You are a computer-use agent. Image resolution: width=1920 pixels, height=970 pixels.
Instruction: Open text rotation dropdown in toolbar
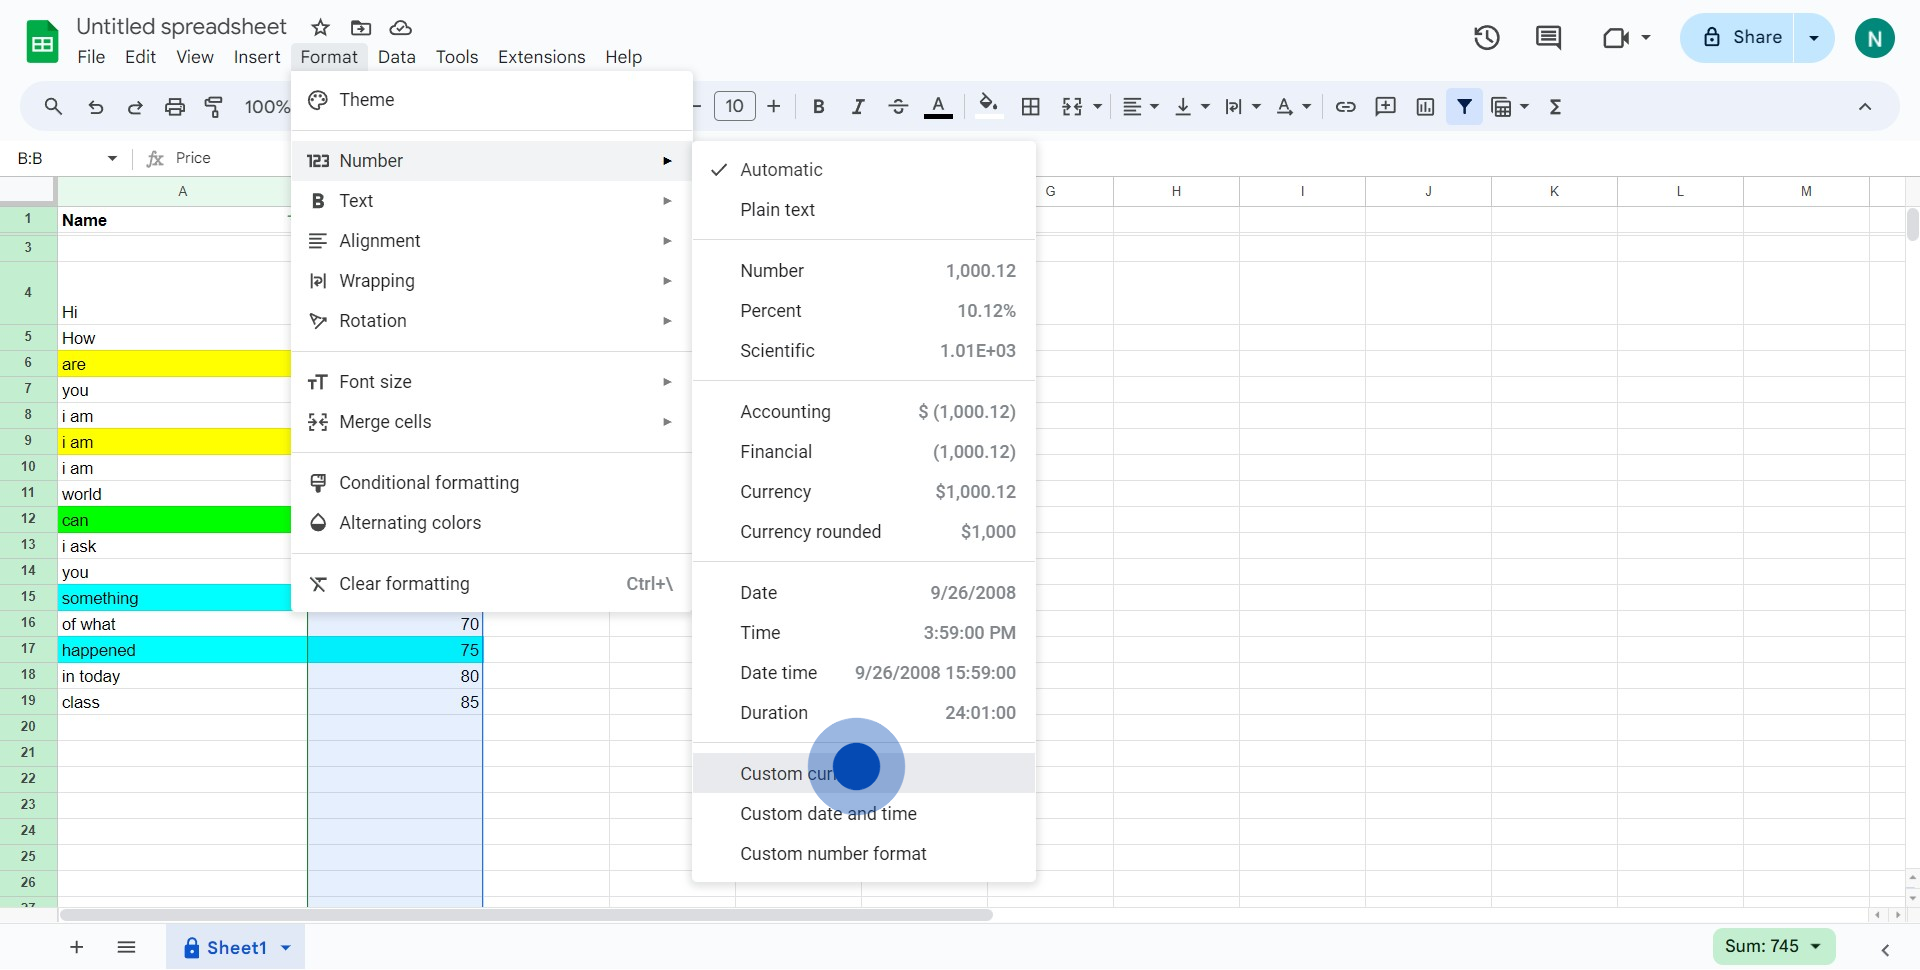pyautogui.click(x=1293, y=106)
